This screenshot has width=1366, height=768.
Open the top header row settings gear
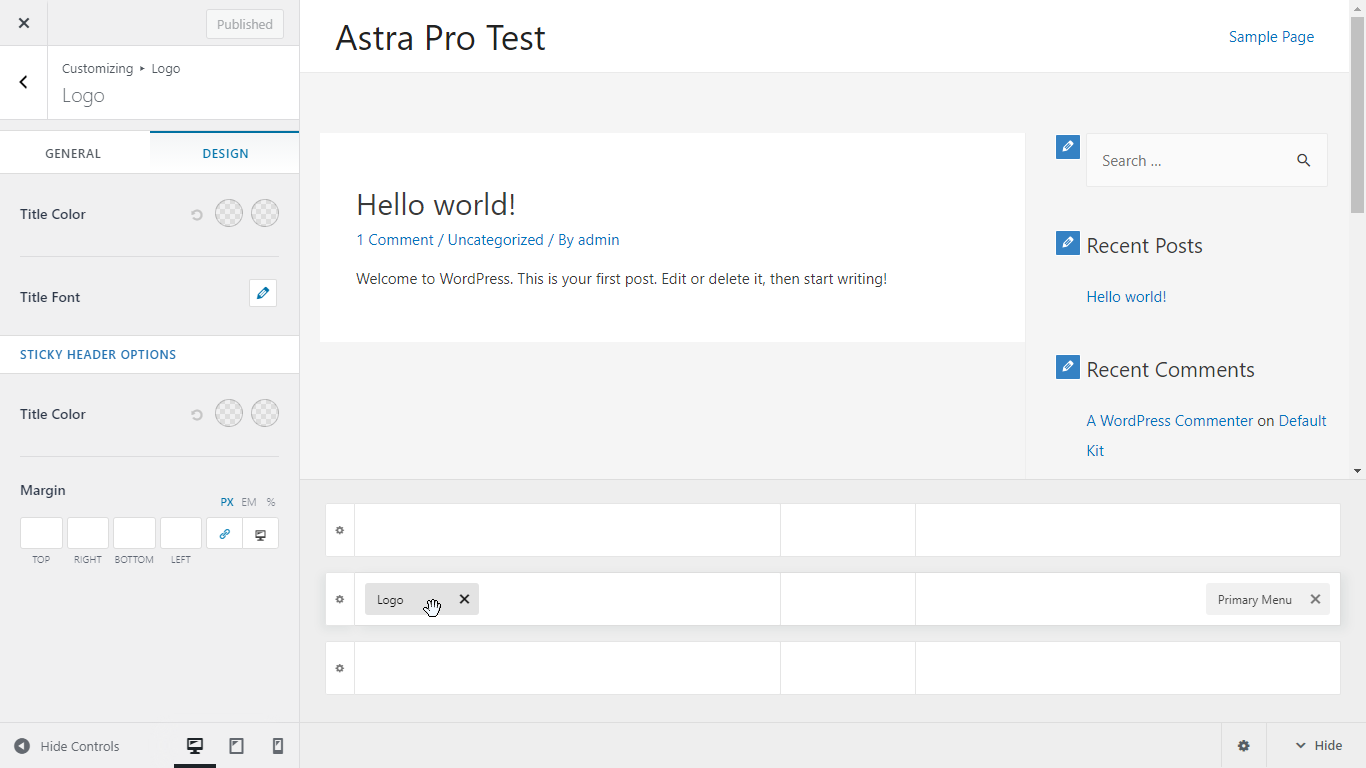coord(340,530)
